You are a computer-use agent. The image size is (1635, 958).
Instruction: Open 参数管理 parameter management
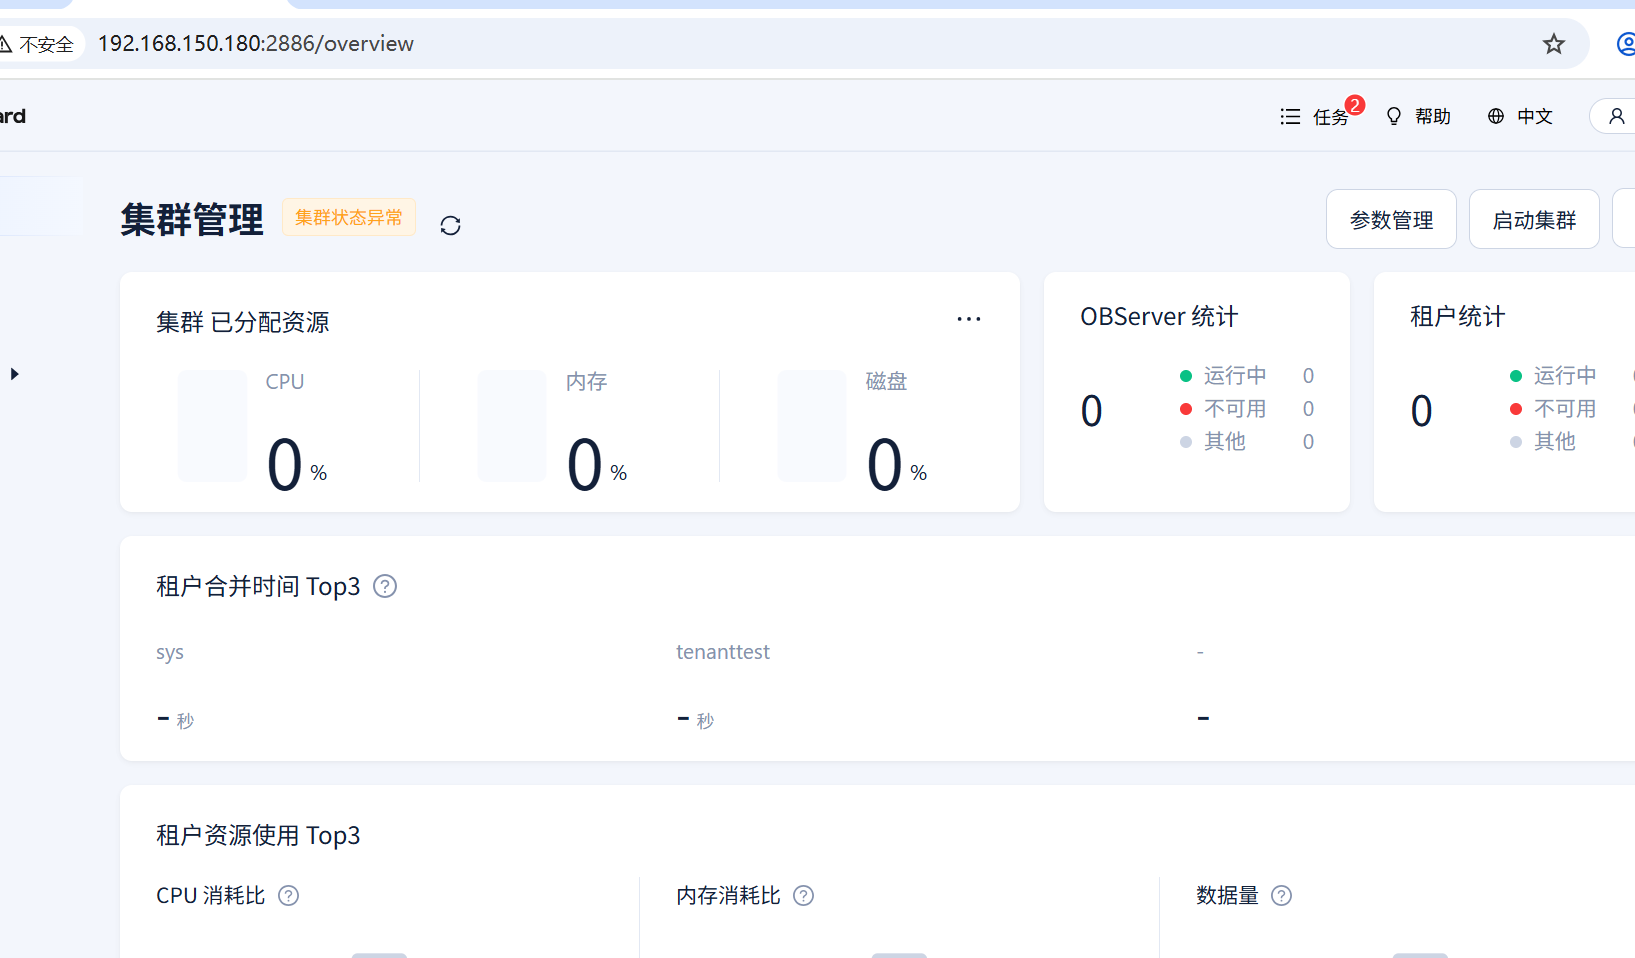point(1391,219)
